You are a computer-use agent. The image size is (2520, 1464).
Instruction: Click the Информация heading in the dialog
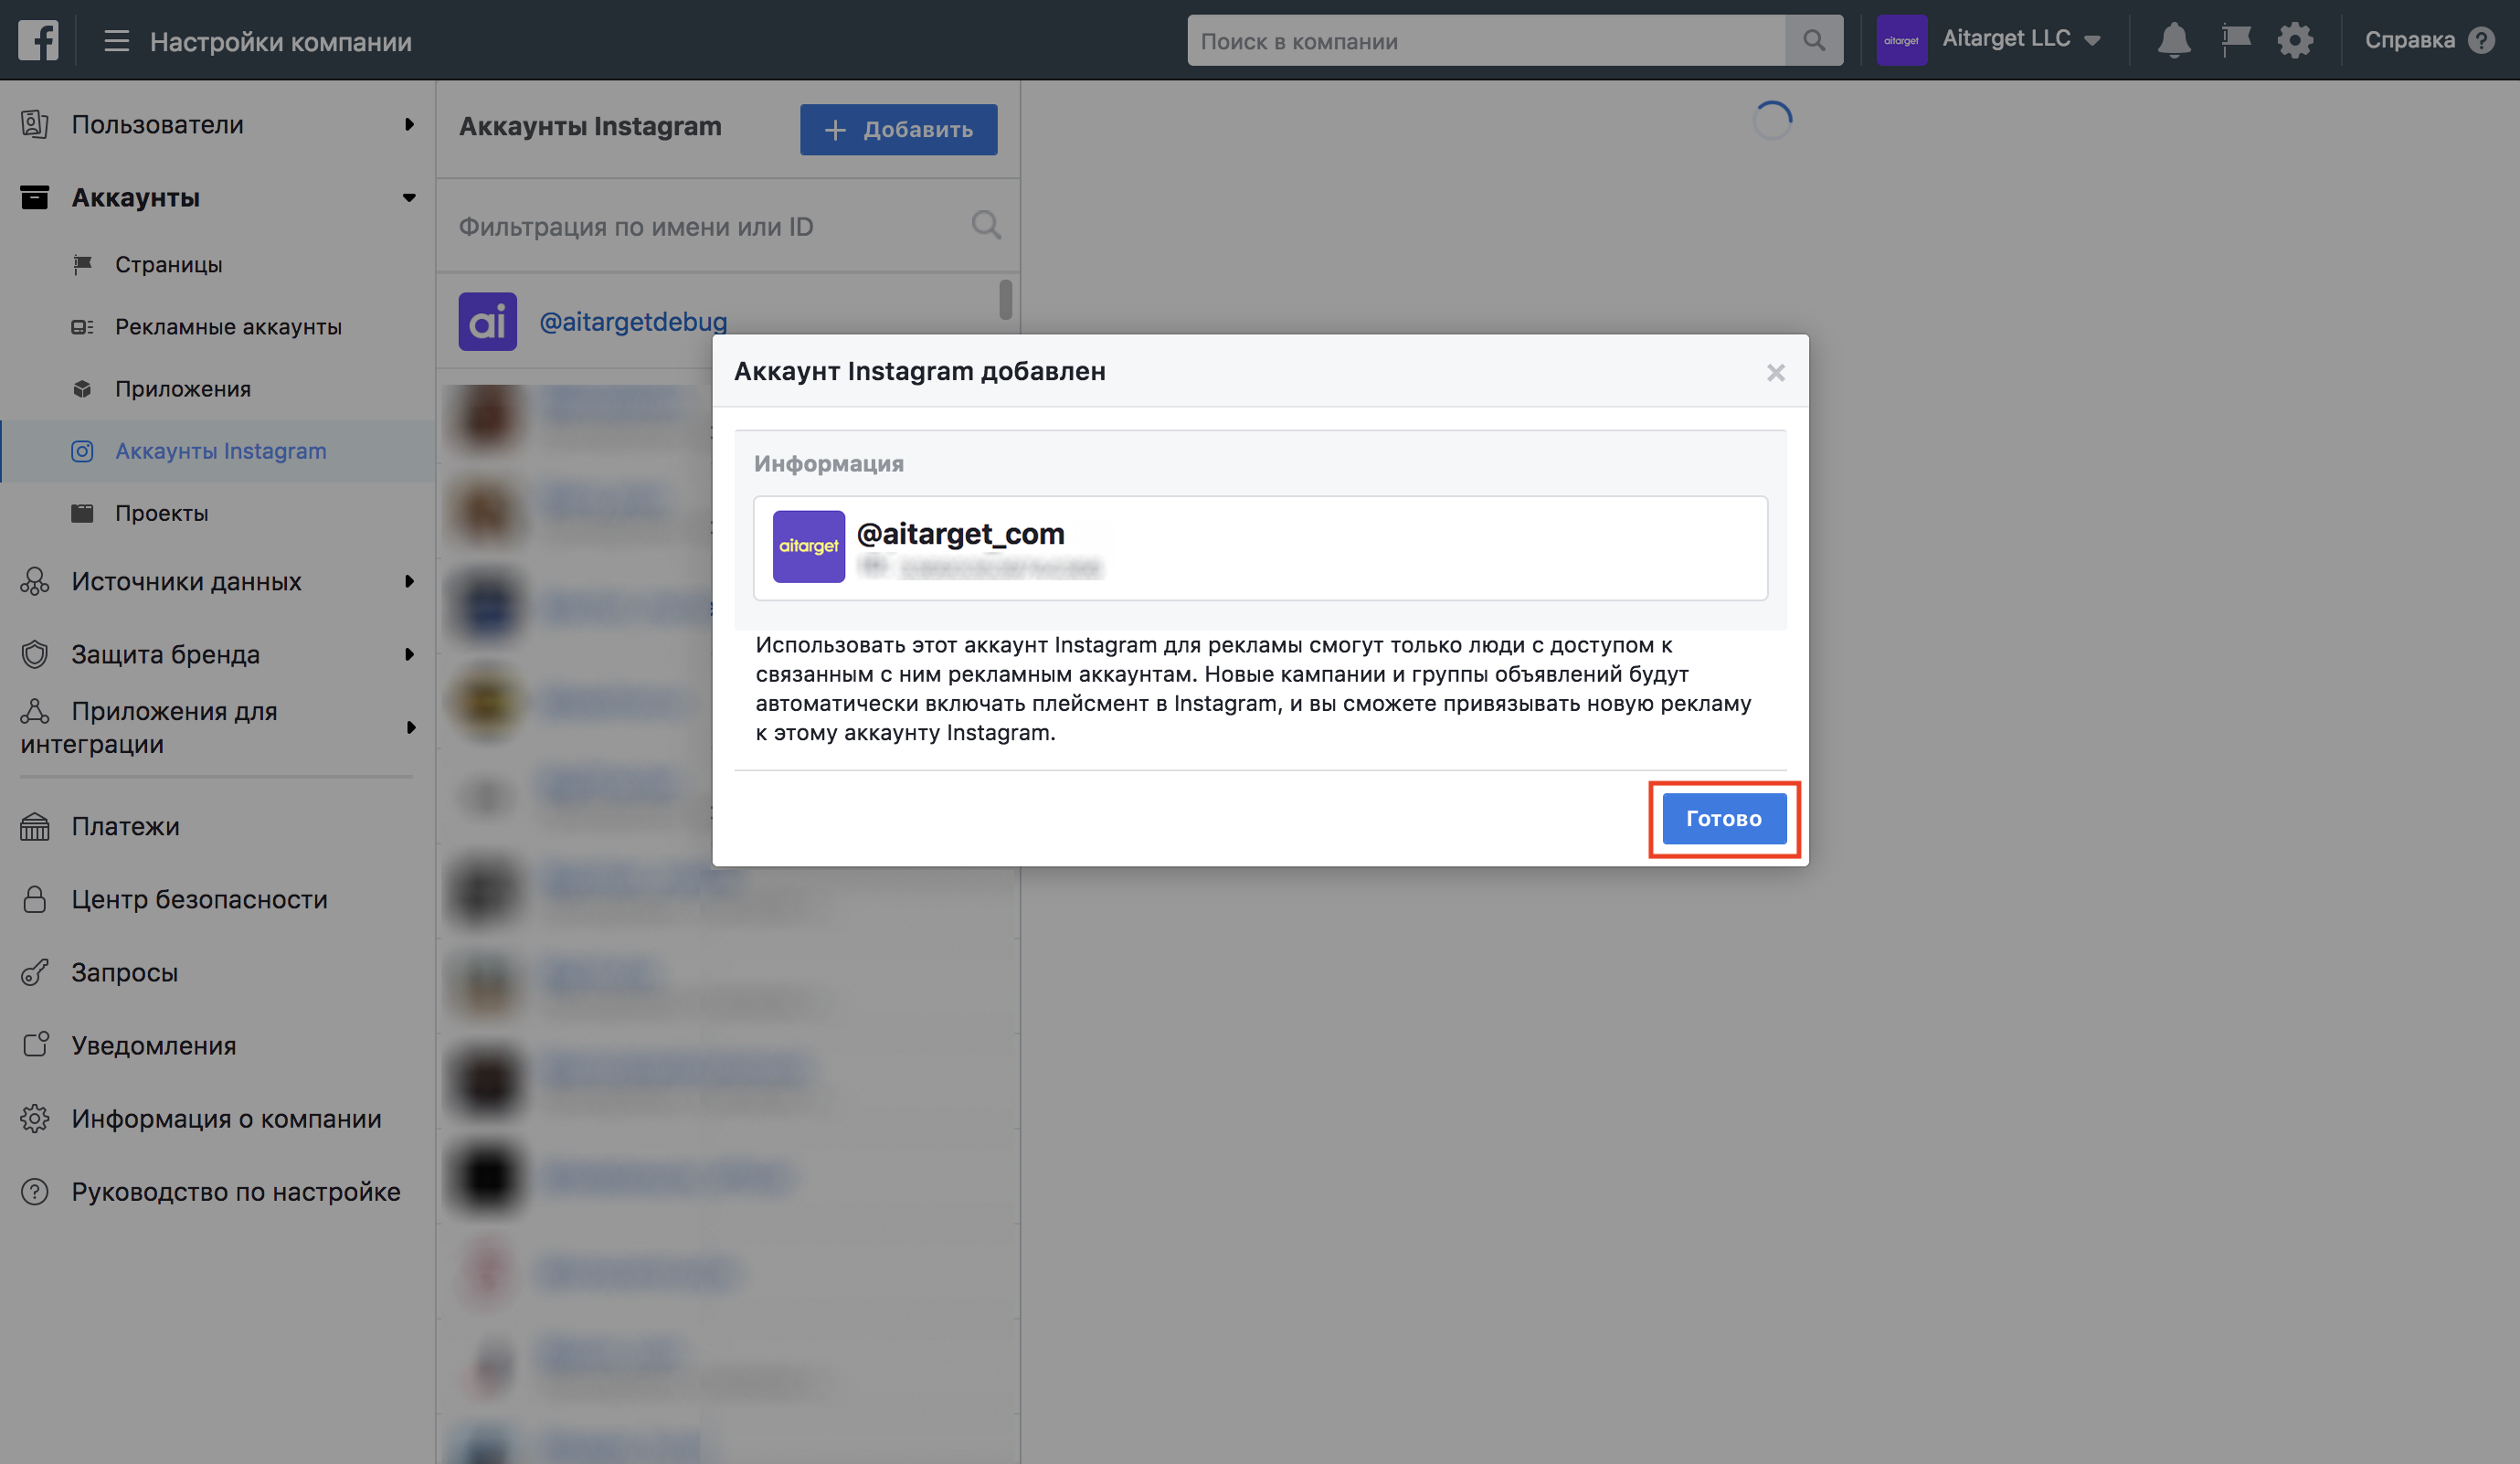tap(829, 464)
